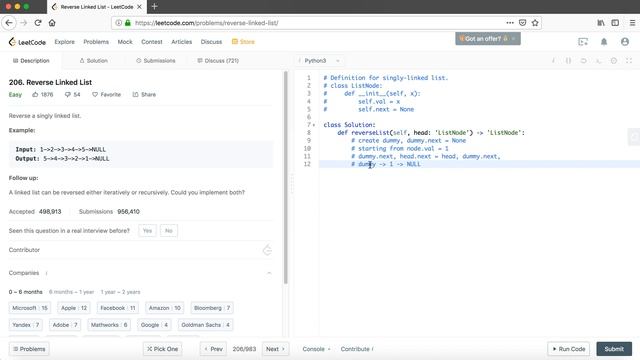
Task: Click the browser forward arrow
Action: pos(23,23)
